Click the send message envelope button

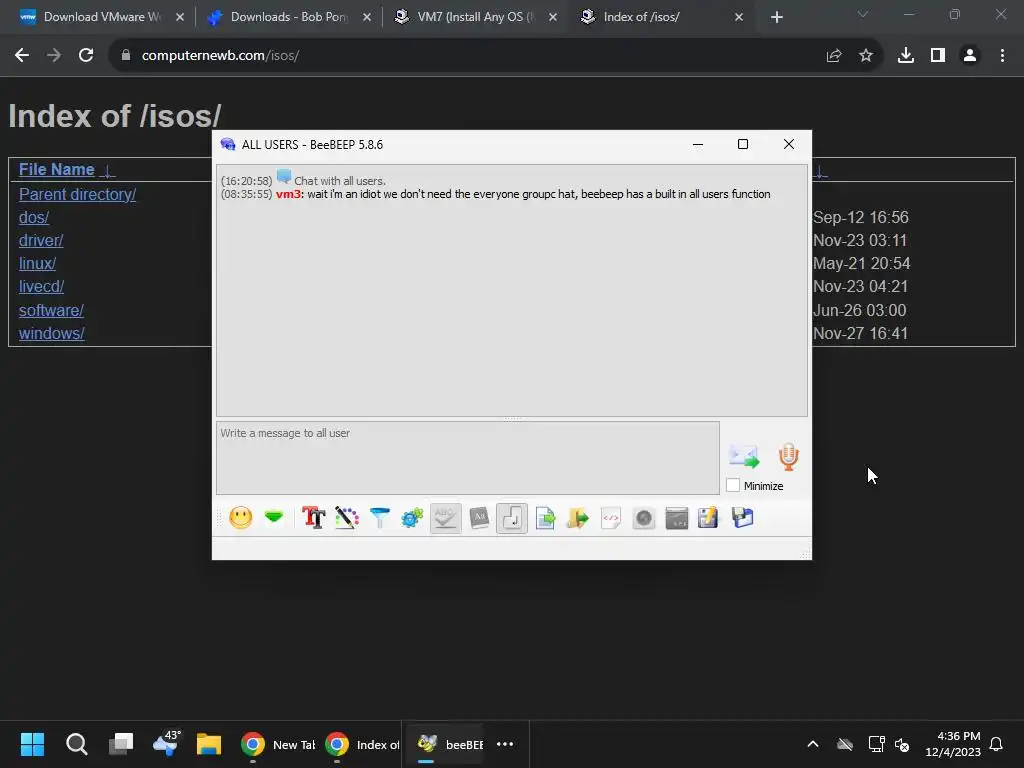[744, 456]
